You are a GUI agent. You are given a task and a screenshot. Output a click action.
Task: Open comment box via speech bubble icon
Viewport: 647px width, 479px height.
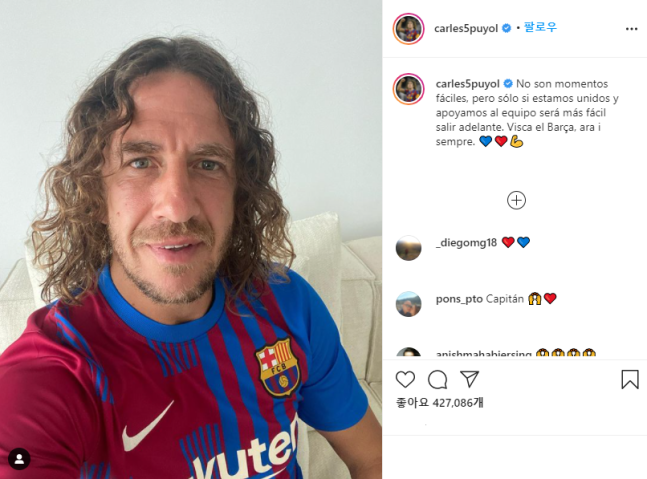pyautogui.click(x=437, y=380)
